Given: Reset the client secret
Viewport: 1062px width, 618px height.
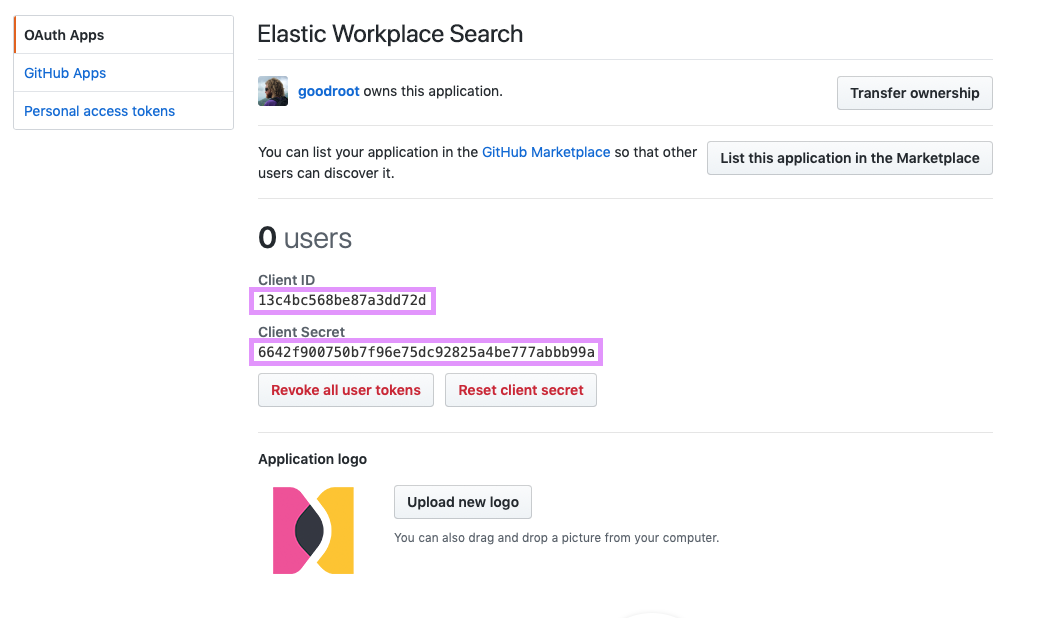Looking at the screenshot, I should [520, 390].
